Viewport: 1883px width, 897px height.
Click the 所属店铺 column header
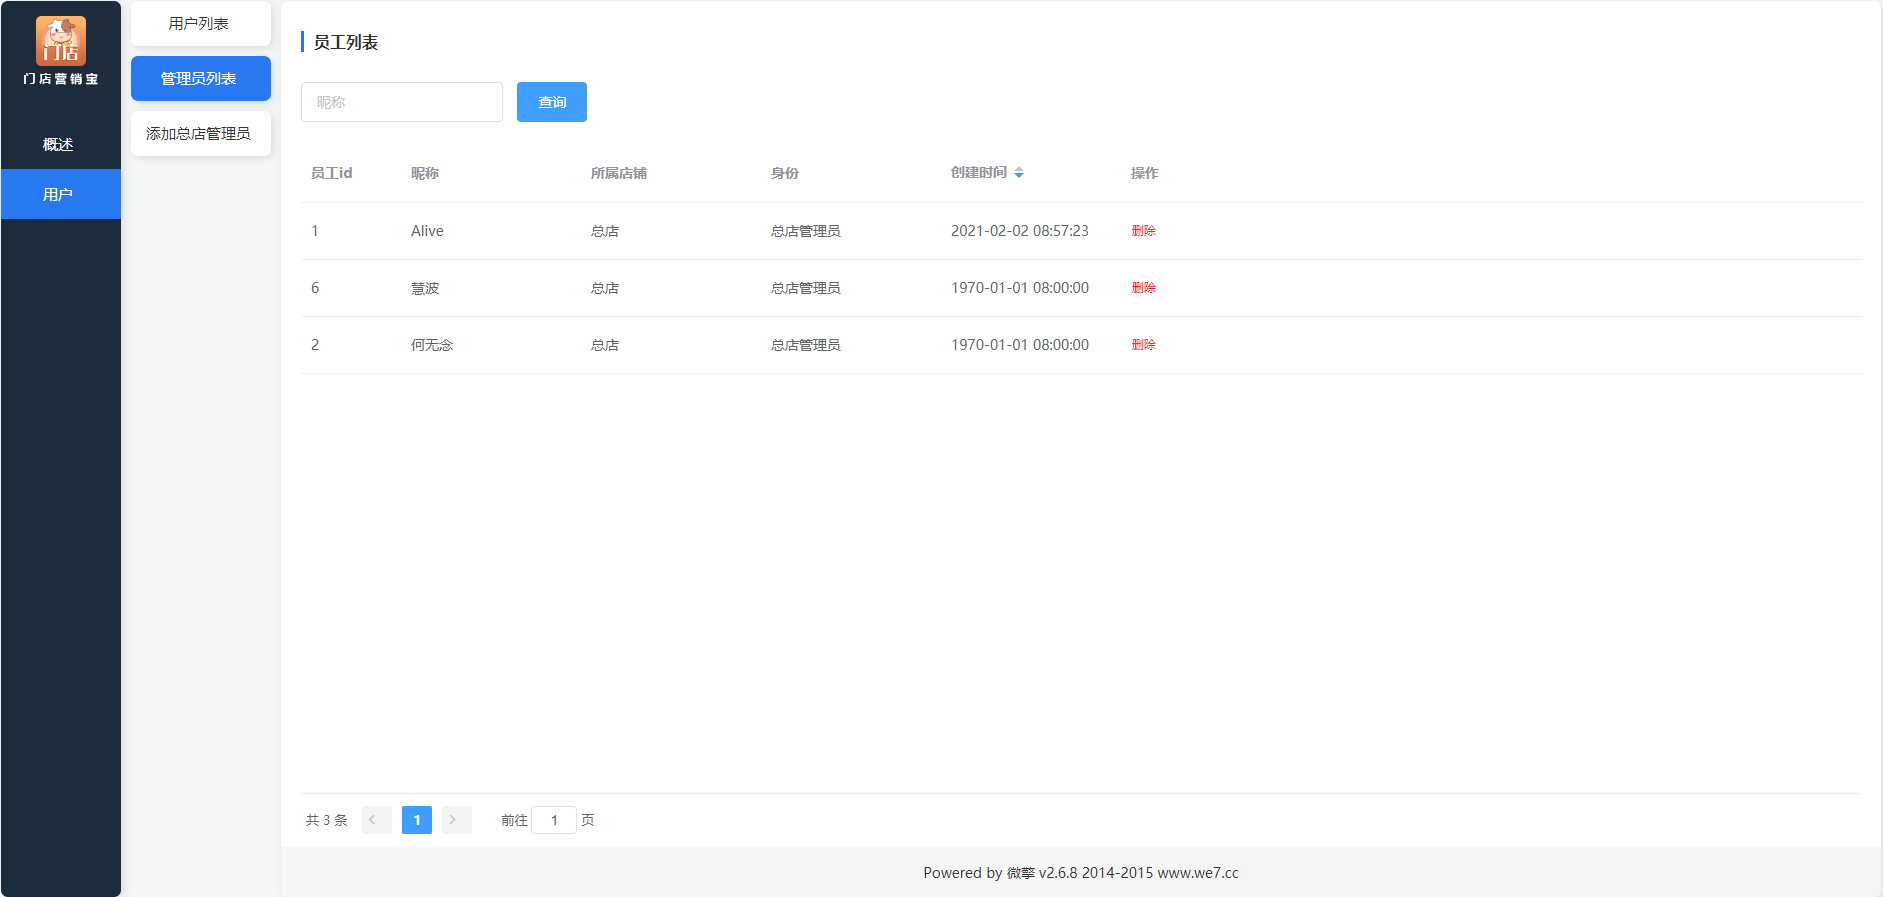[619, 173]
